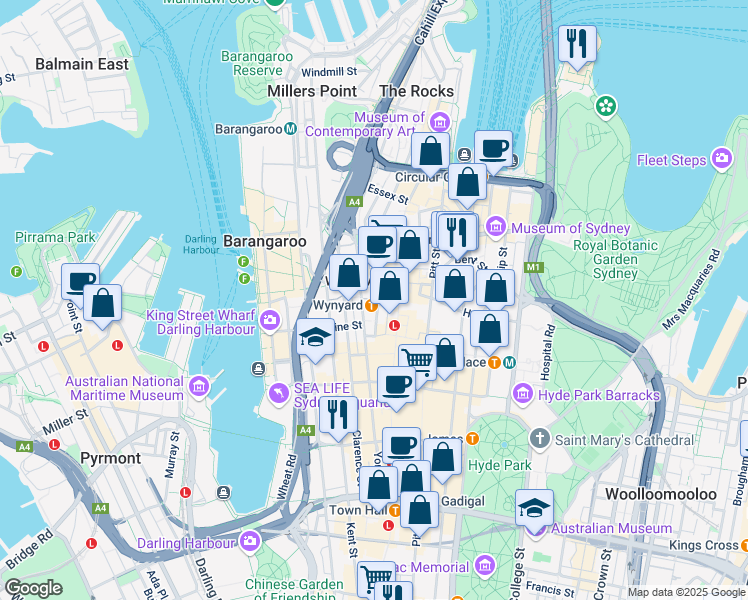Open the cafe marker in Pyrmont near Pirrama Park
The image size is (748, 600).
tap(80, 281)
